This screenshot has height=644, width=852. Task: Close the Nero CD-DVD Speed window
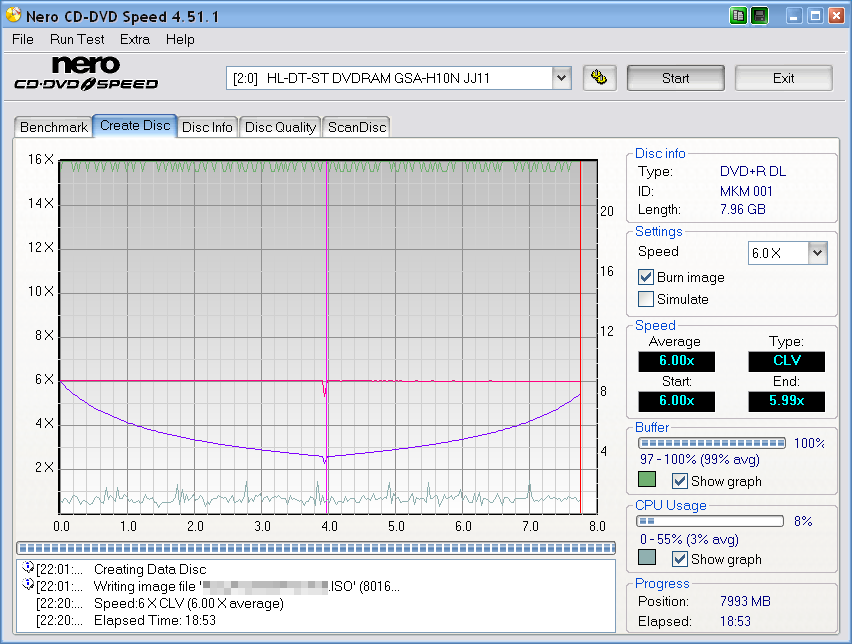tap(836, 16)
